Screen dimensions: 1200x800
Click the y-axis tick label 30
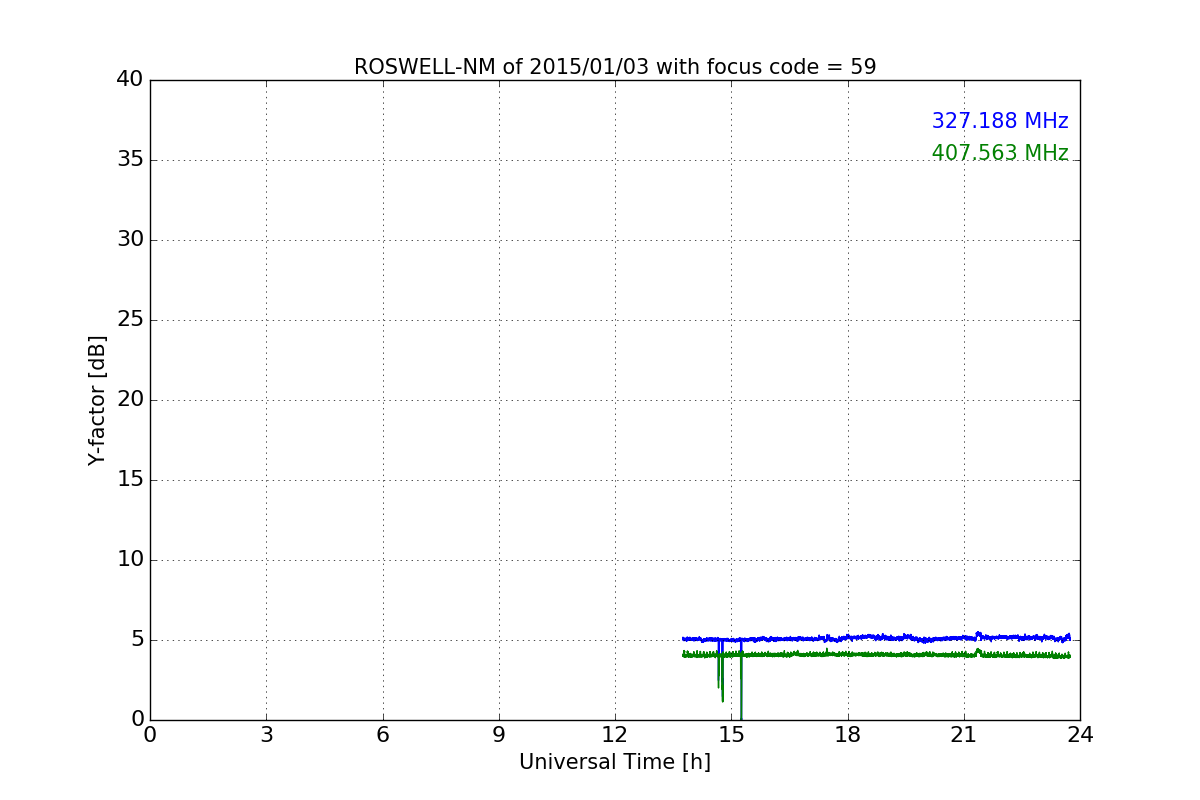(130, 240)
